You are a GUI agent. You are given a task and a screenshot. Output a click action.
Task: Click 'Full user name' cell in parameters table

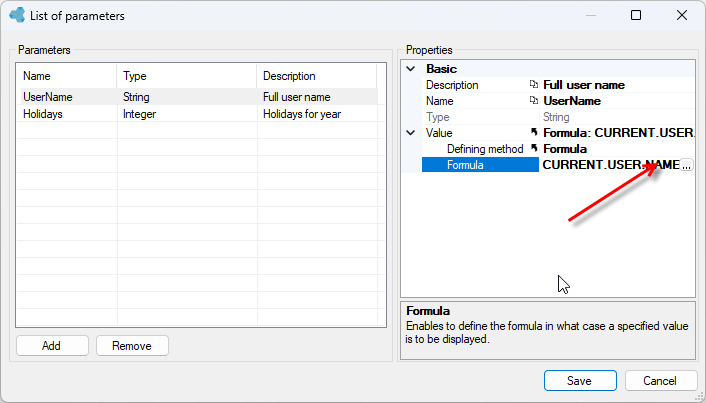click(317, 97)
